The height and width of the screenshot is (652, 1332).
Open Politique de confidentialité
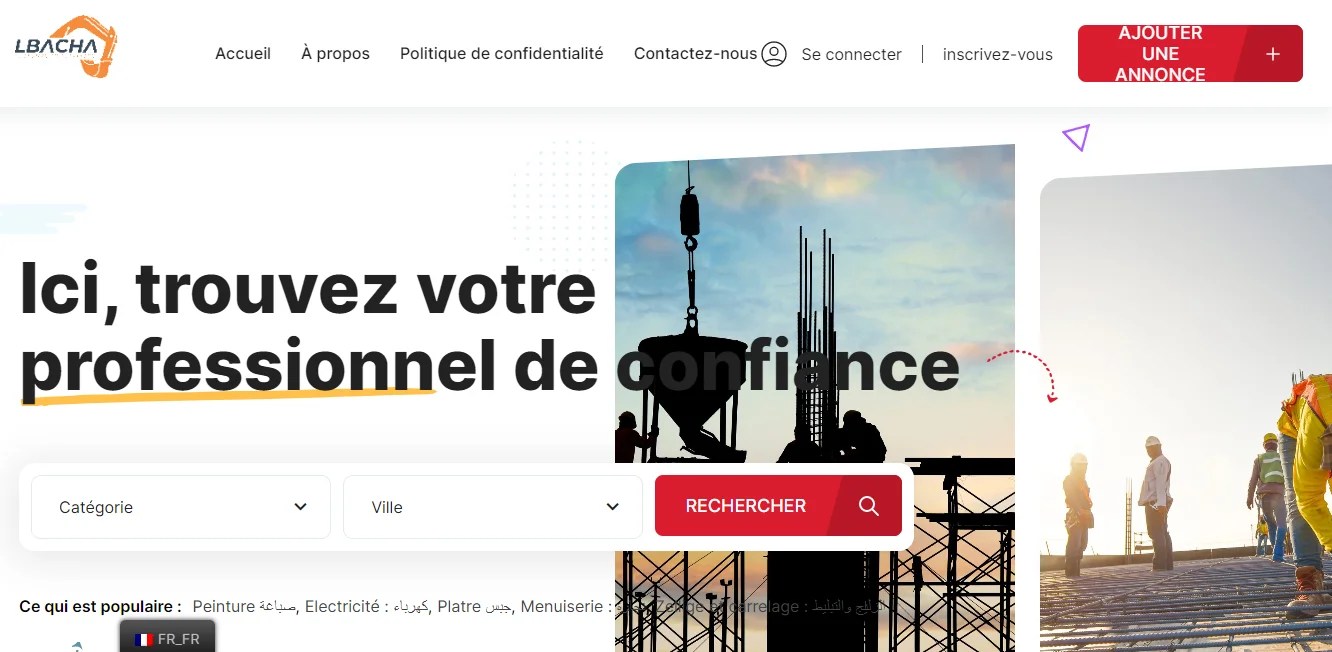pyautogui.click(x=502, y=54)
